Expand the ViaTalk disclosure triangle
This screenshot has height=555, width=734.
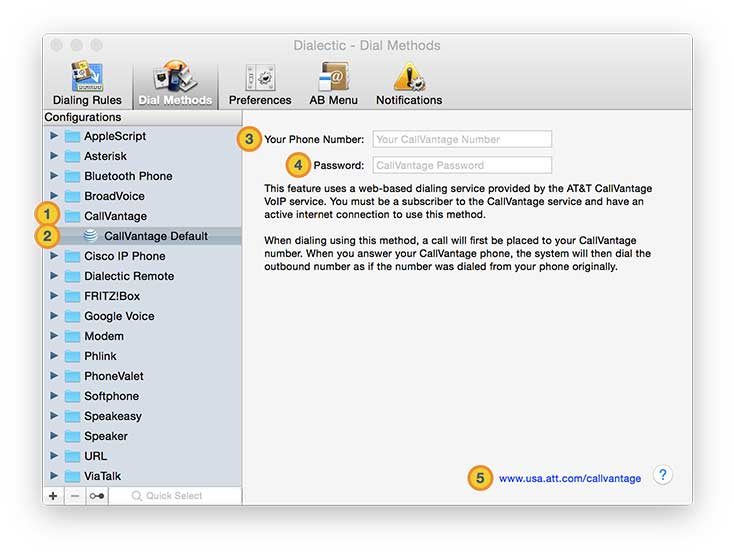point(54,475)
